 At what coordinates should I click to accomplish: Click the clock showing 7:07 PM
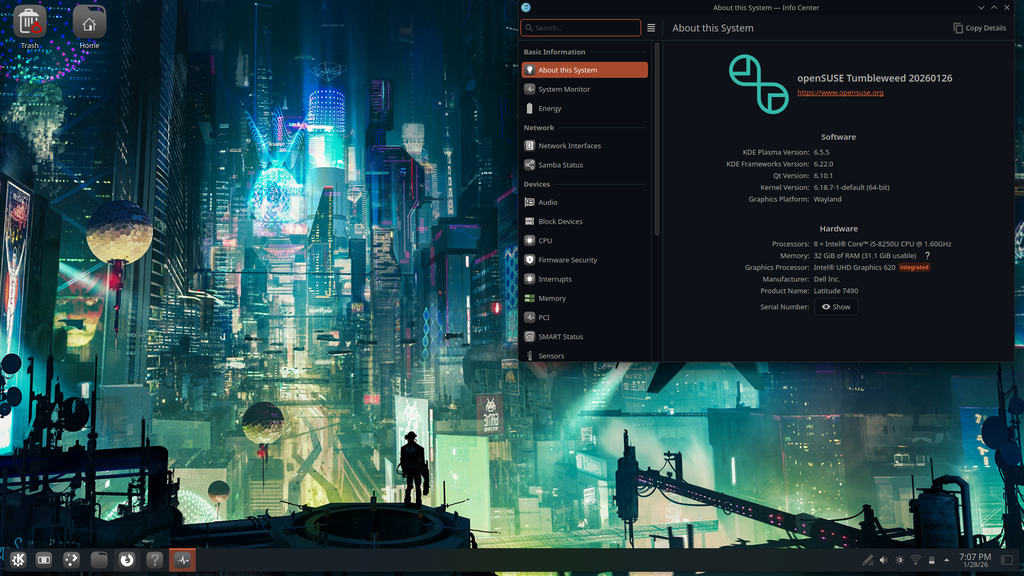click(x=974, y=560)
